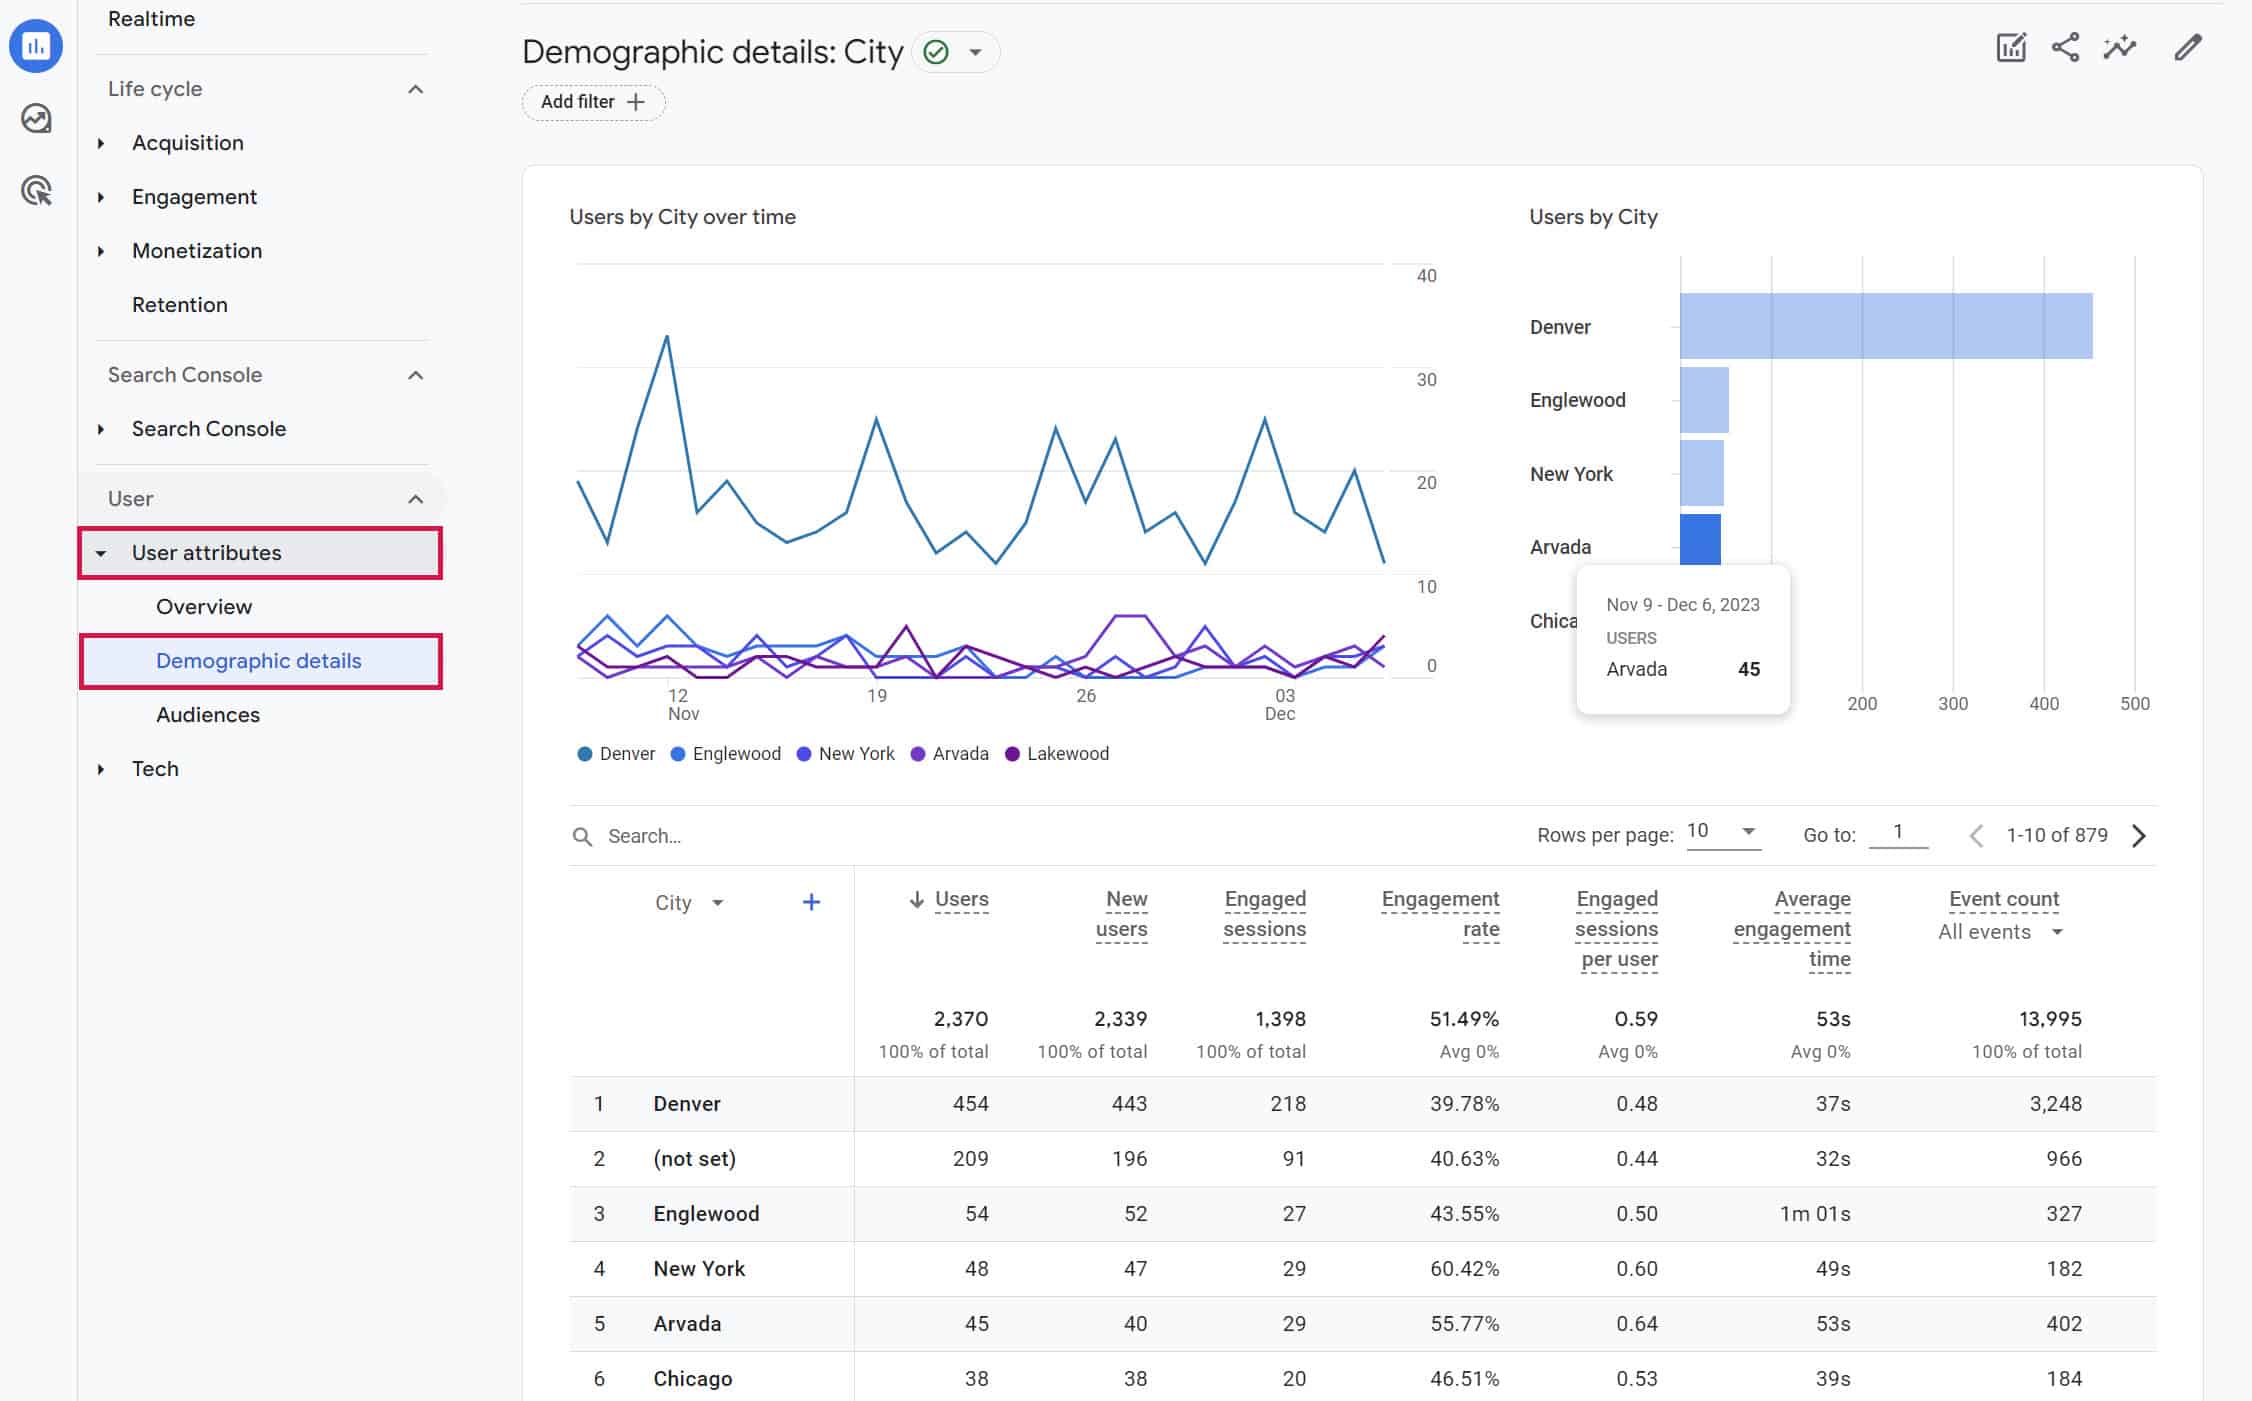This screenshot has height=1401, width=2252.
Task: Click Englewood's 1m 01s engagement time
Action: click(1815, 1214)
